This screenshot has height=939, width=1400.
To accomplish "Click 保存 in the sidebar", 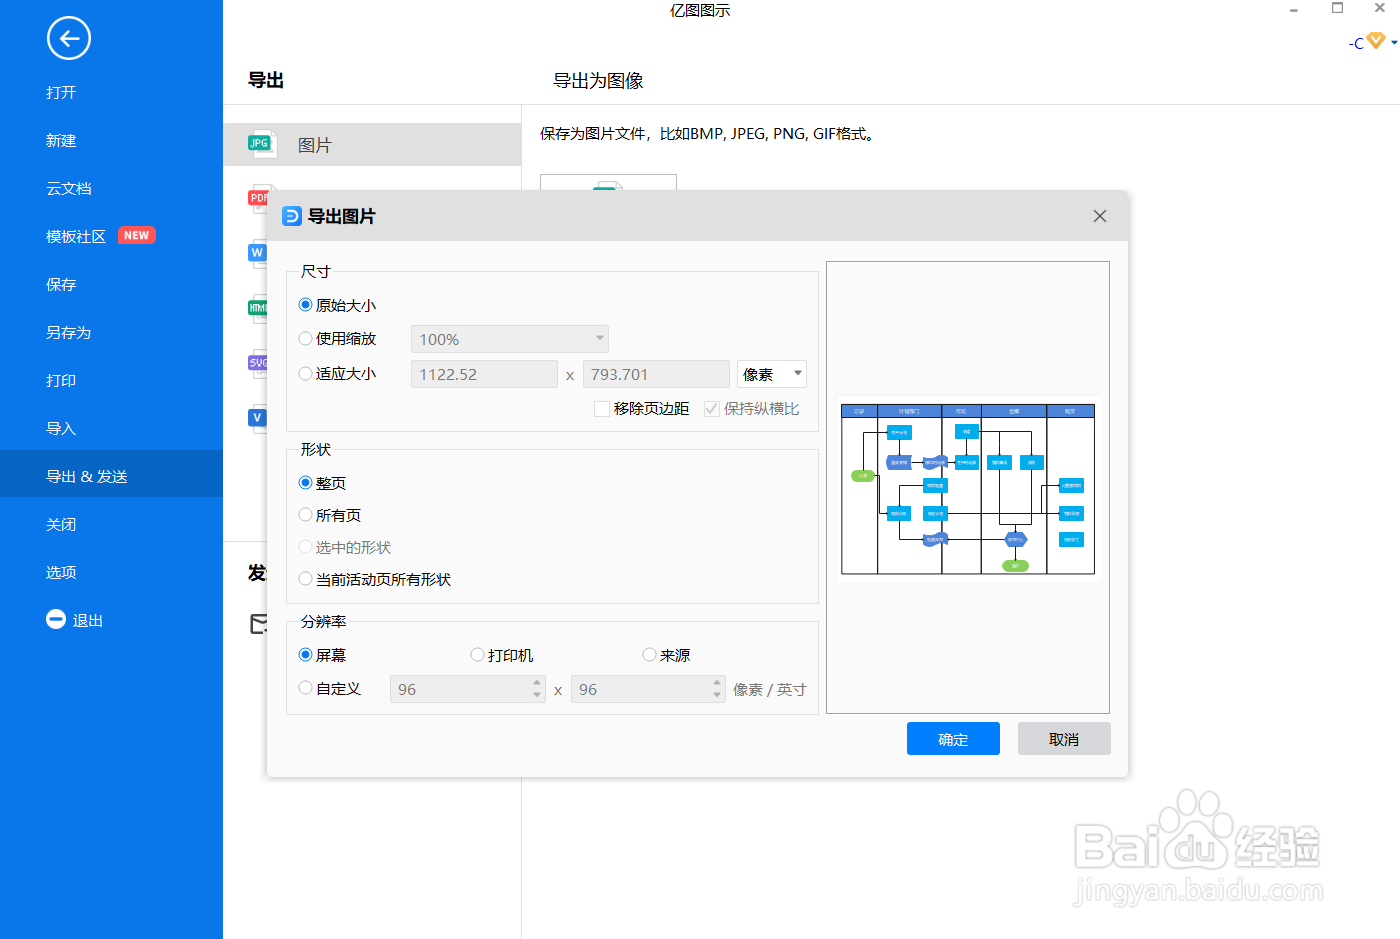I will [x=61, y=284].
